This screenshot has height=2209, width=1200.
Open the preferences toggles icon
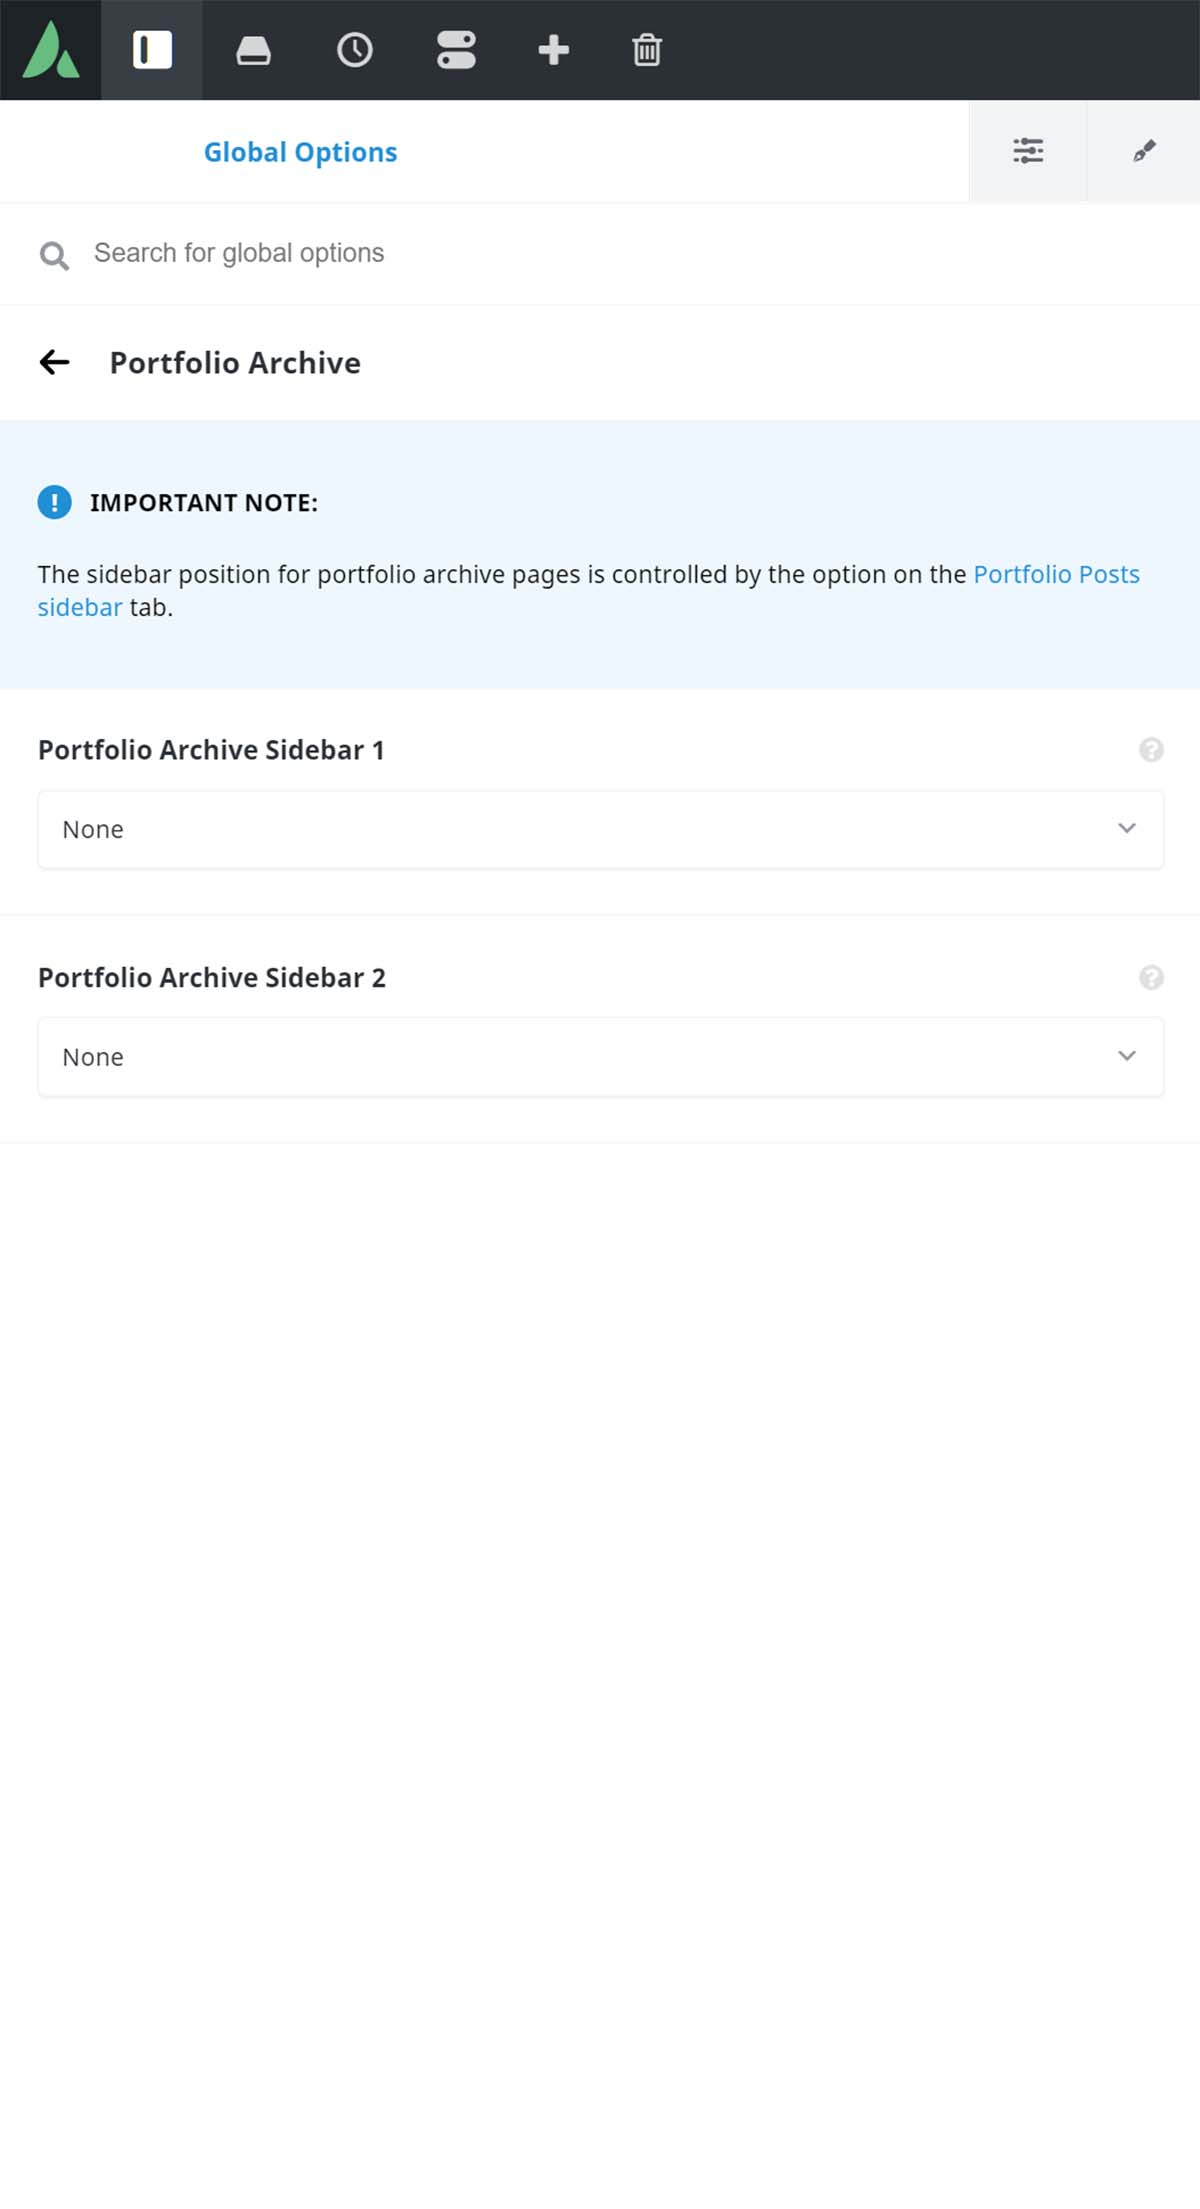pos(456,50)
